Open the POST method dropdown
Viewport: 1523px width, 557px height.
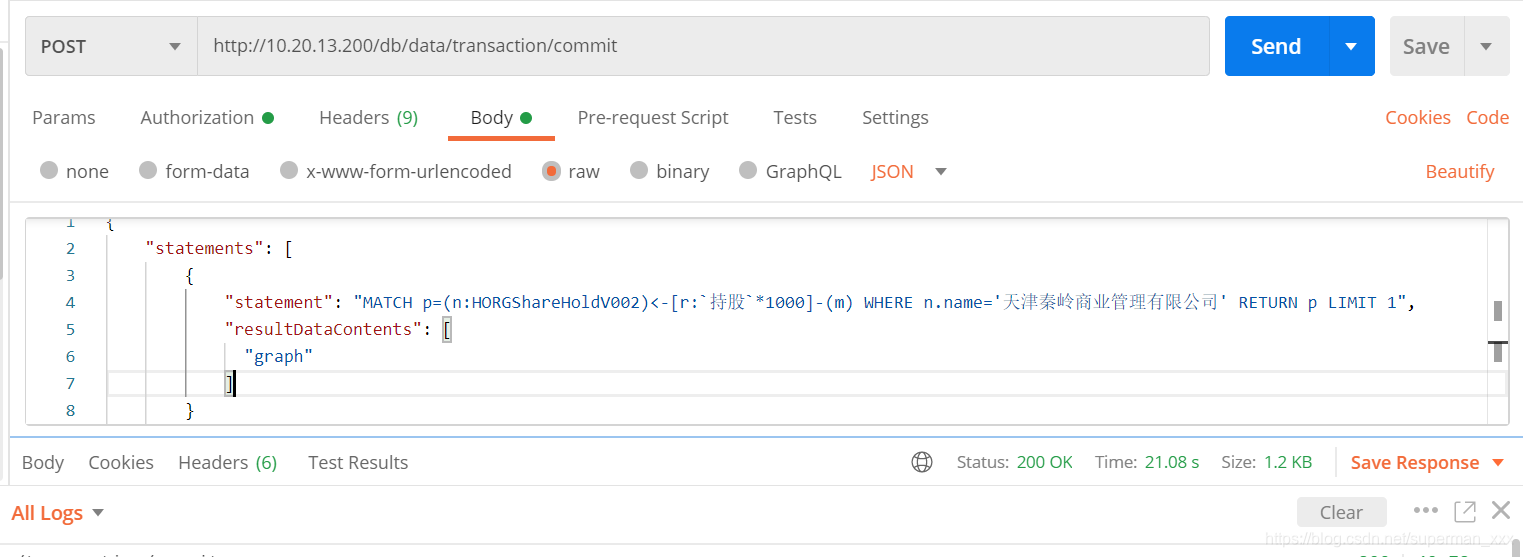point(110,46)
